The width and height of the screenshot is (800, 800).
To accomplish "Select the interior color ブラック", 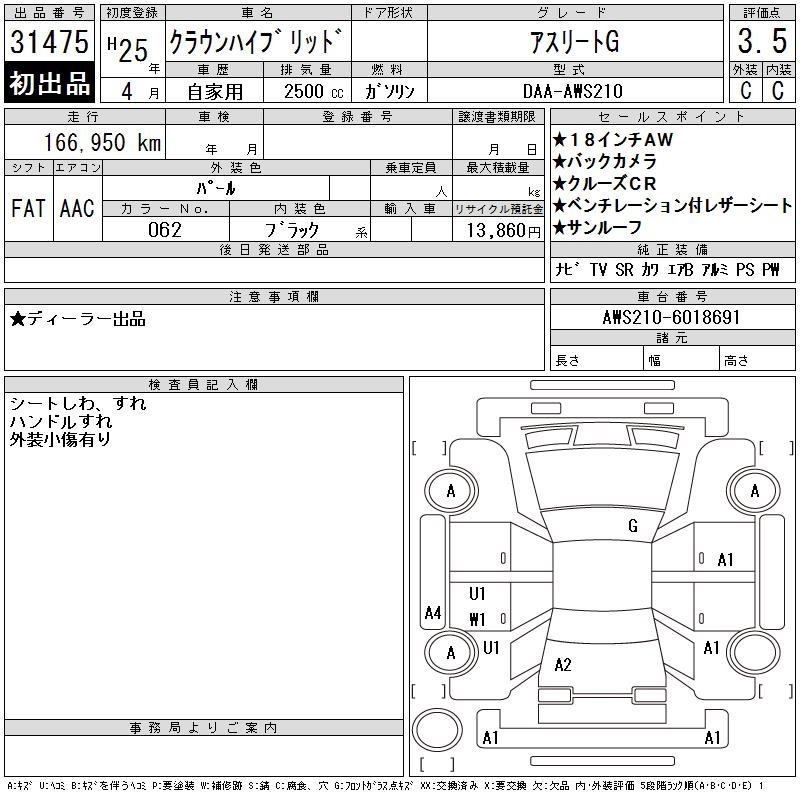I will point(292,230).
